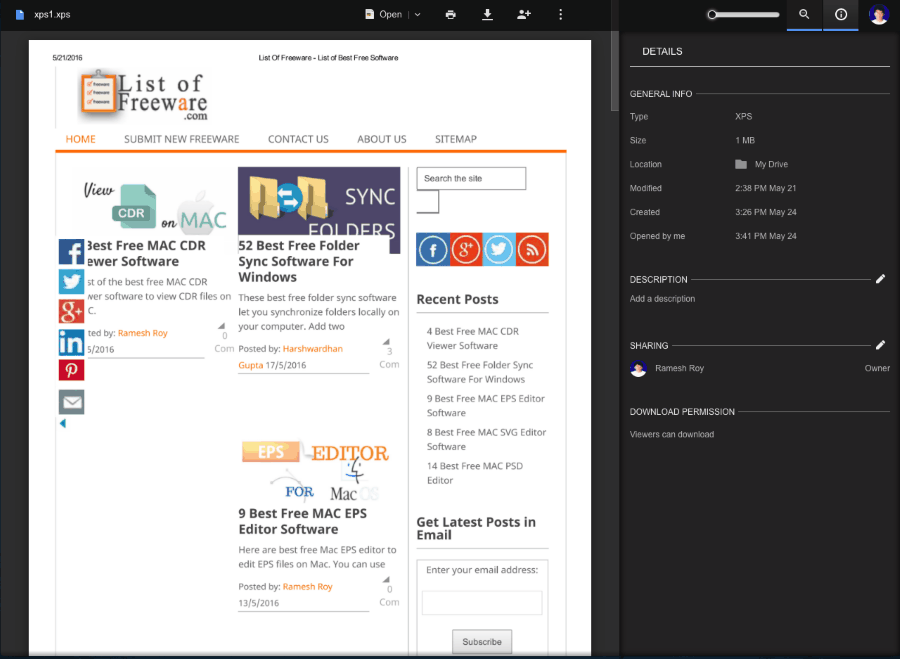Open recent post 52 Best Free Folder Sync

click(480, 372)
